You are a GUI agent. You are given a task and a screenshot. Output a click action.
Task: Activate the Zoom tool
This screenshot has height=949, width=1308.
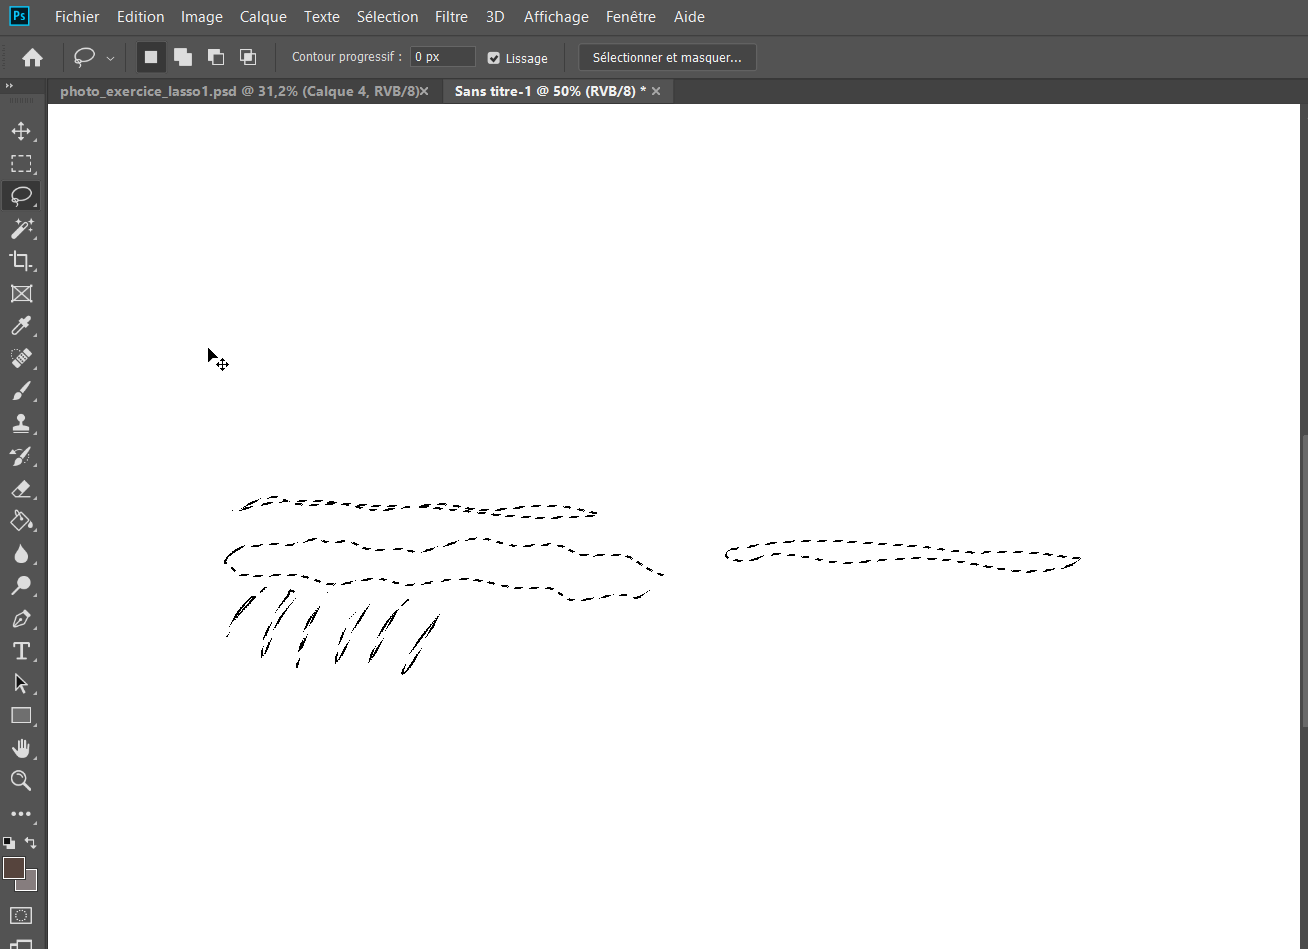[21, 781]
